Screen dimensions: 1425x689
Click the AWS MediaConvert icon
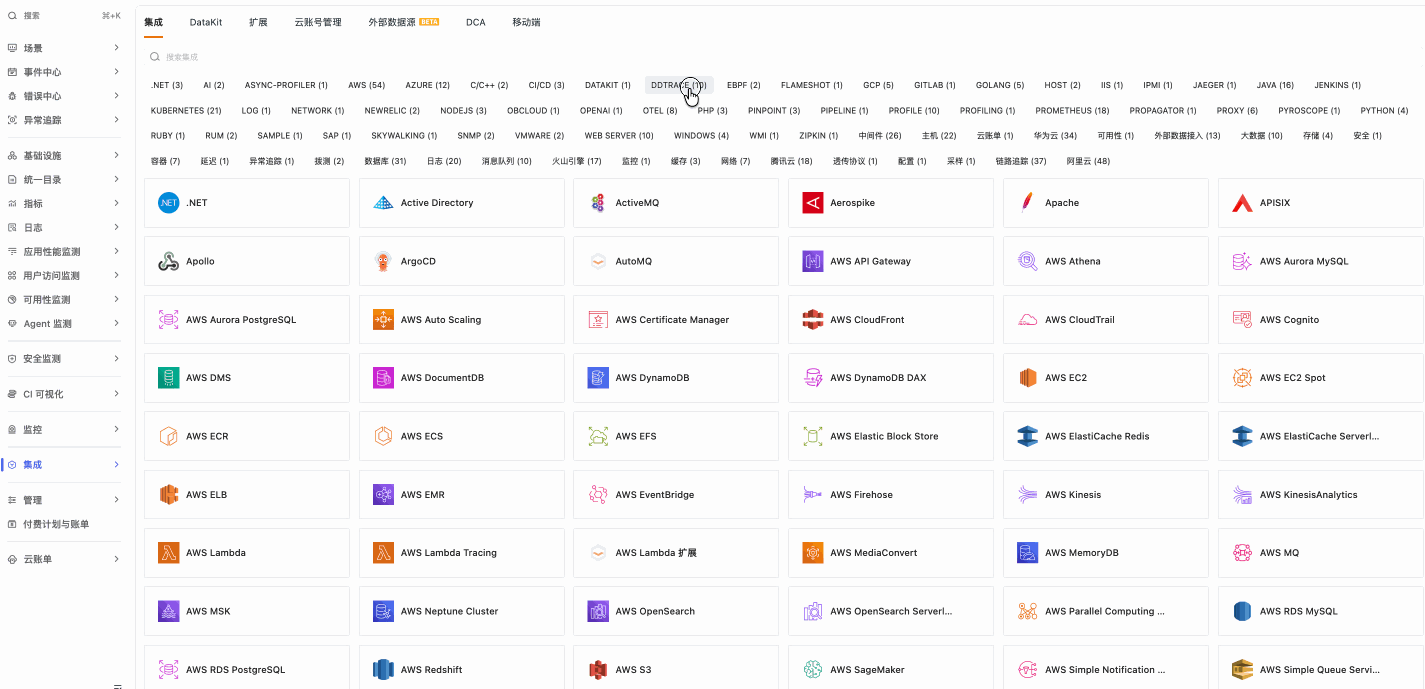tap(813, 553)
